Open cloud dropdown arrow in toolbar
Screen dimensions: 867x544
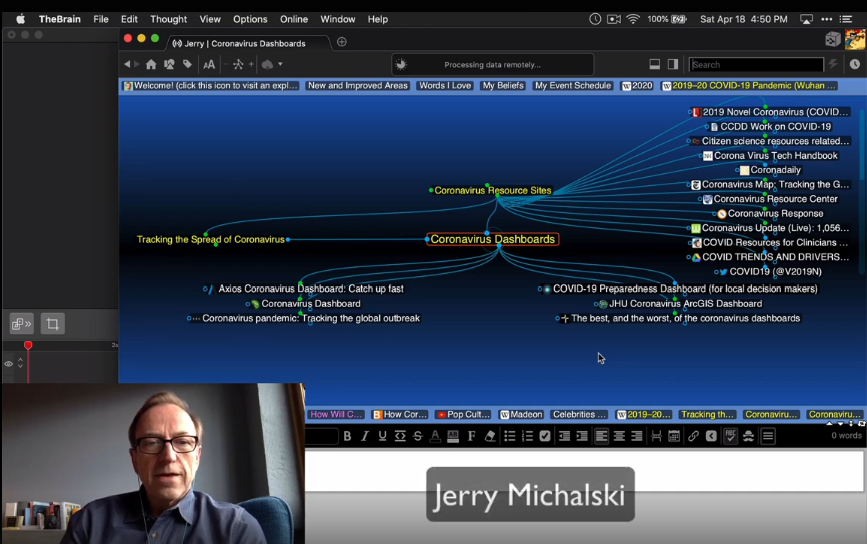click(x=280, y=65)
